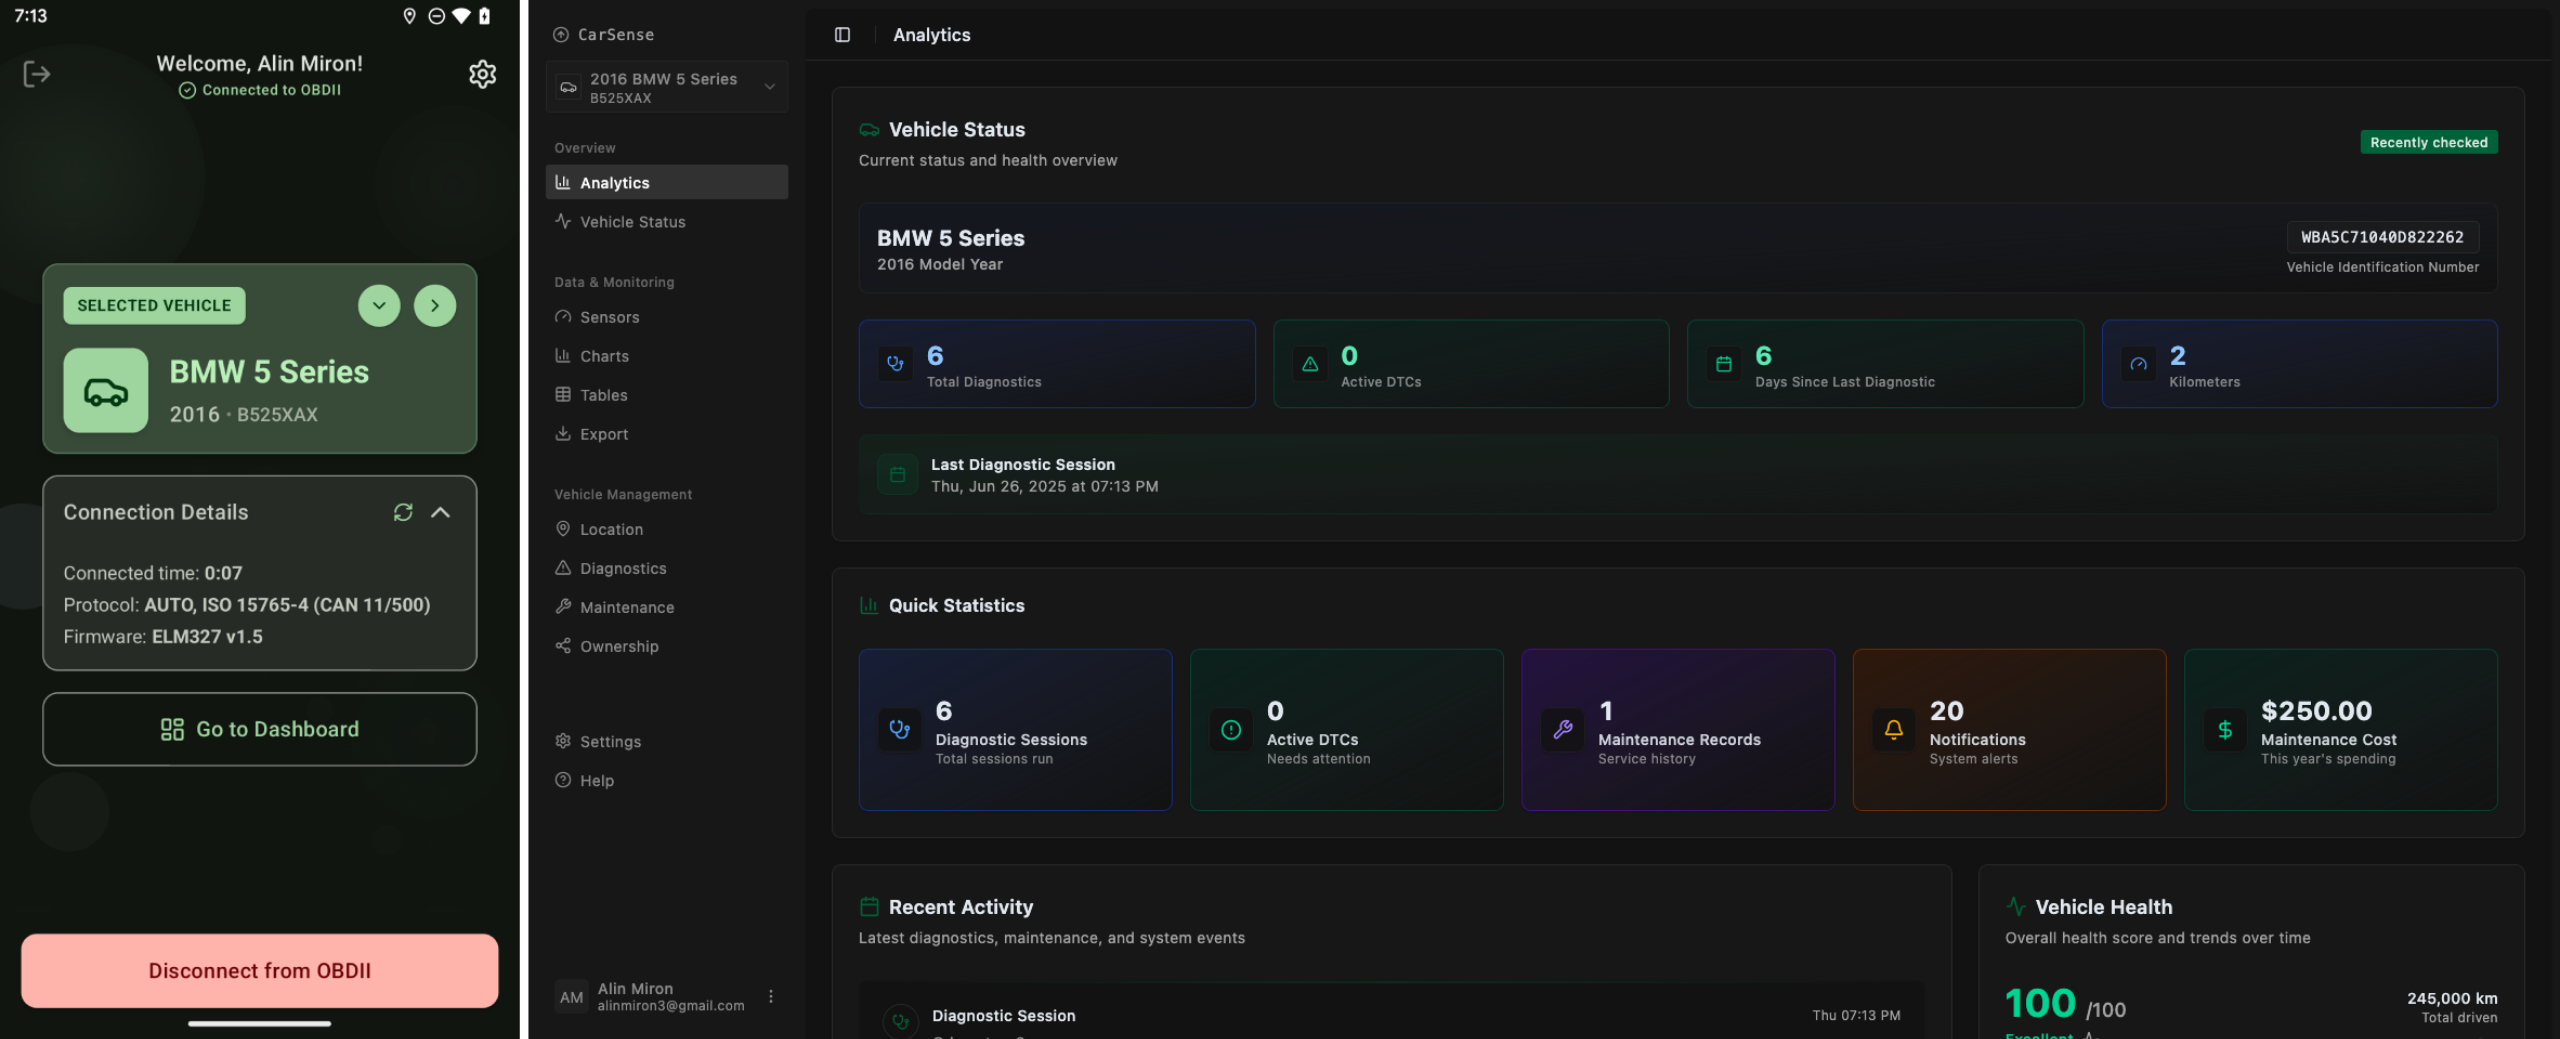Screen dimensions: 2560x1039
Task: Click the logout icon beside the welcome message
Action: pos(36,74)
